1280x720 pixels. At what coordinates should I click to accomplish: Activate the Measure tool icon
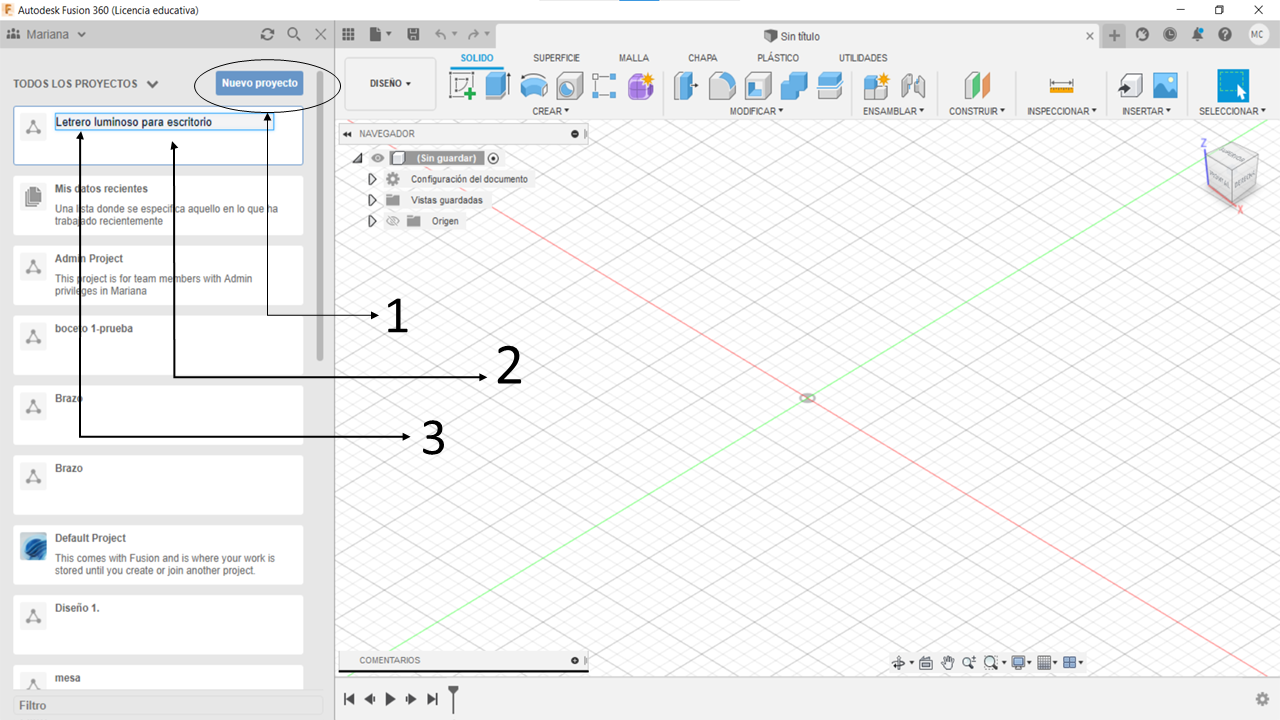pyautogui.click(x=1061, y=86)
